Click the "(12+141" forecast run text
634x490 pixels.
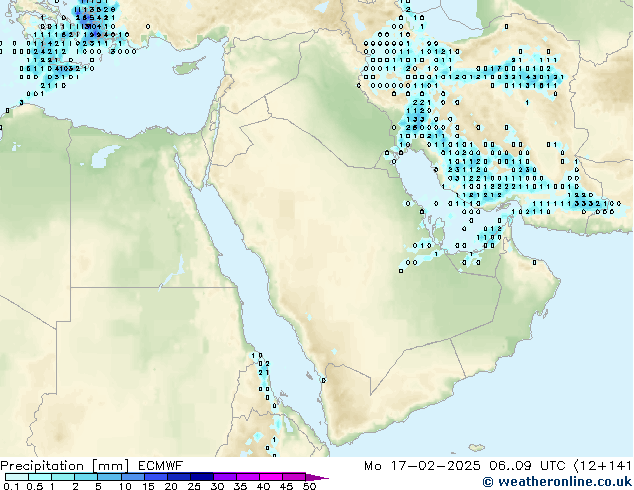602,466
